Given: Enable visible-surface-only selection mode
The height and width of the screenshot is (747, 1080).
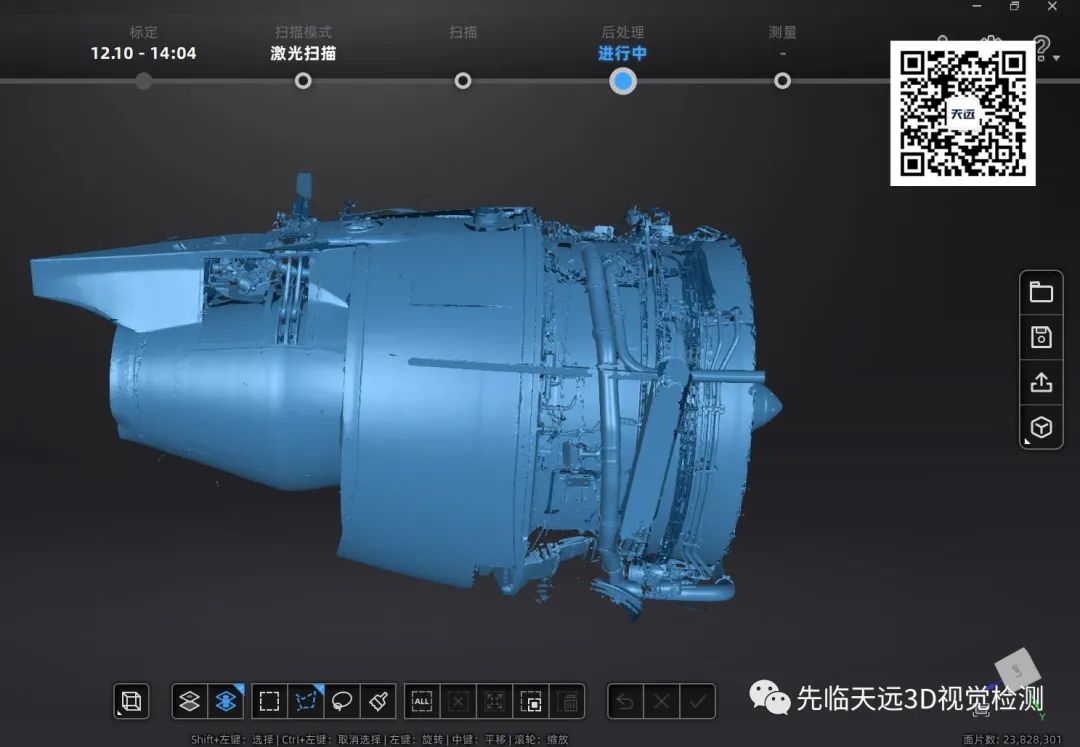Looking at the screenshot, I should 188,701.
